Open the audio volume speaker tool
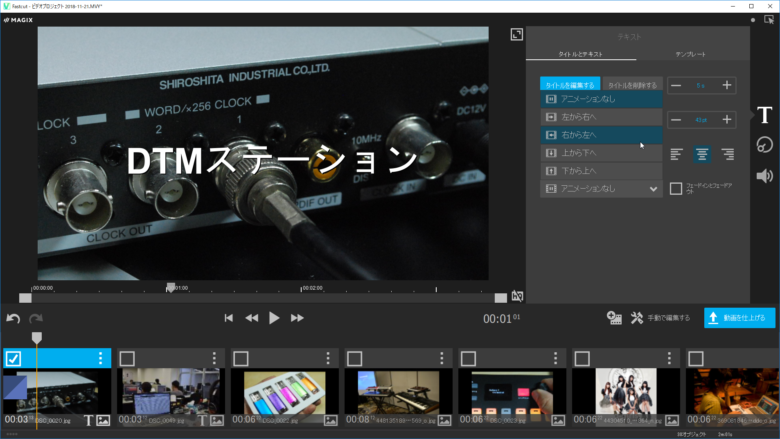780x439 pixels. point(764,176)
